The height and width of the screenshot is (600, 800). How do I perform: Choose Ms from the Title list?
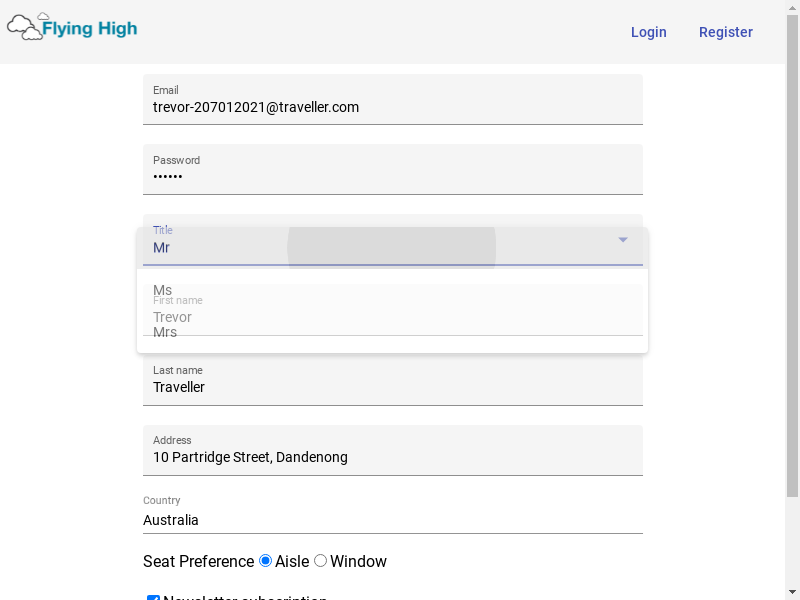point(163,291)
